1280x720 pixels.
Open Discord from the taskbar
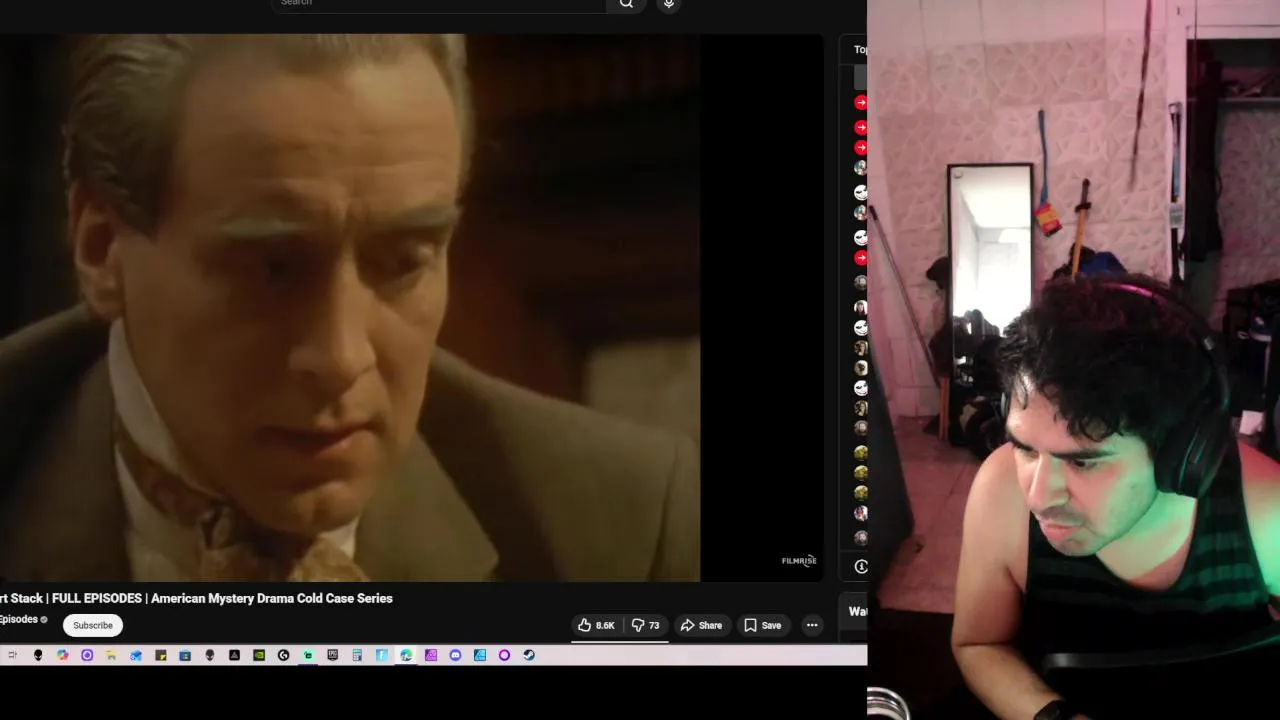pyautogui.click(x=455, y=655)
